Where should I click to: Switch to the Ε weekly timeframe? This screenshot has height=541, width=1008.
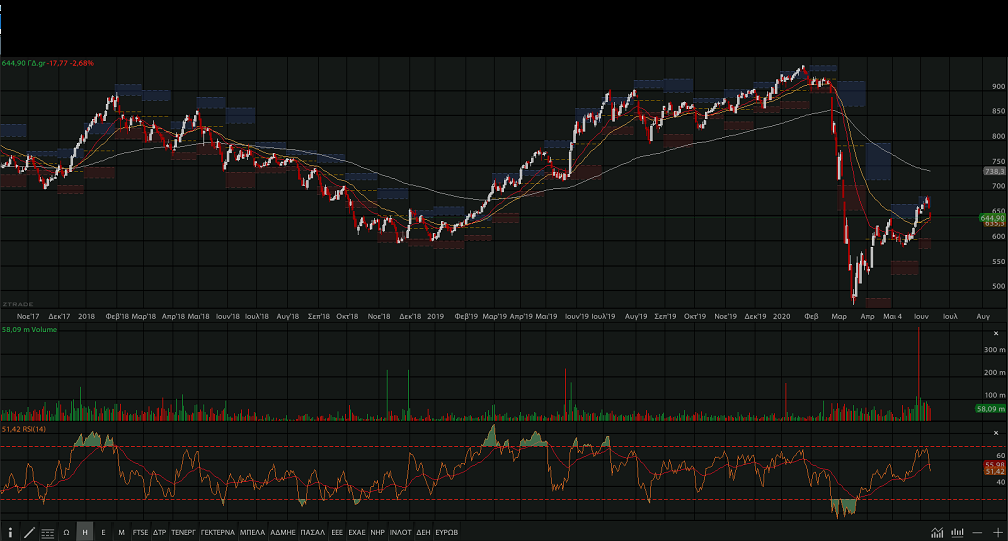point(103,532)
